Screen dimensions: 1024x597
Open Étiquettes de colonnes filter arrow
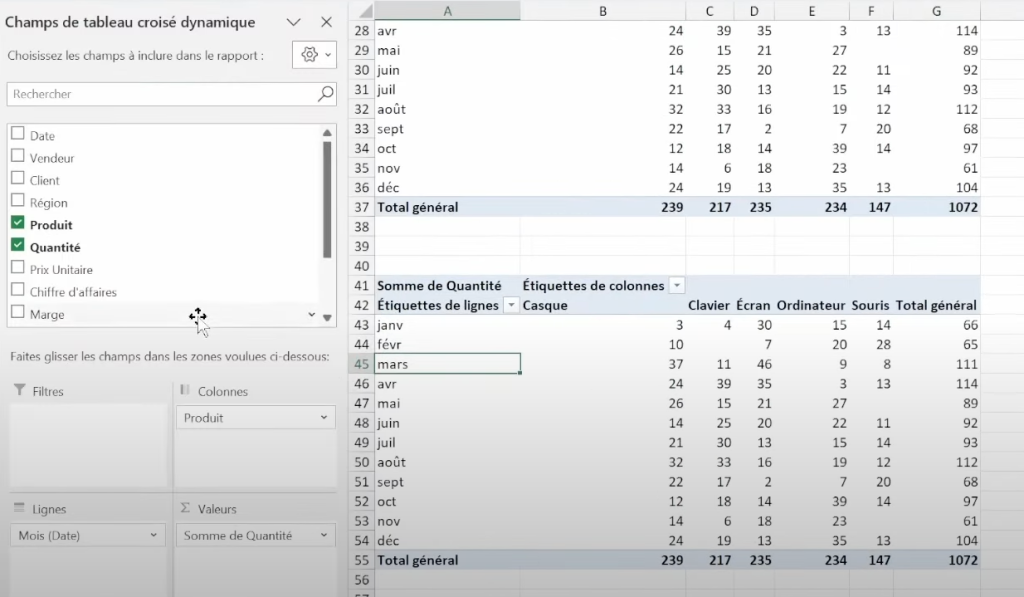click(677, 285)
